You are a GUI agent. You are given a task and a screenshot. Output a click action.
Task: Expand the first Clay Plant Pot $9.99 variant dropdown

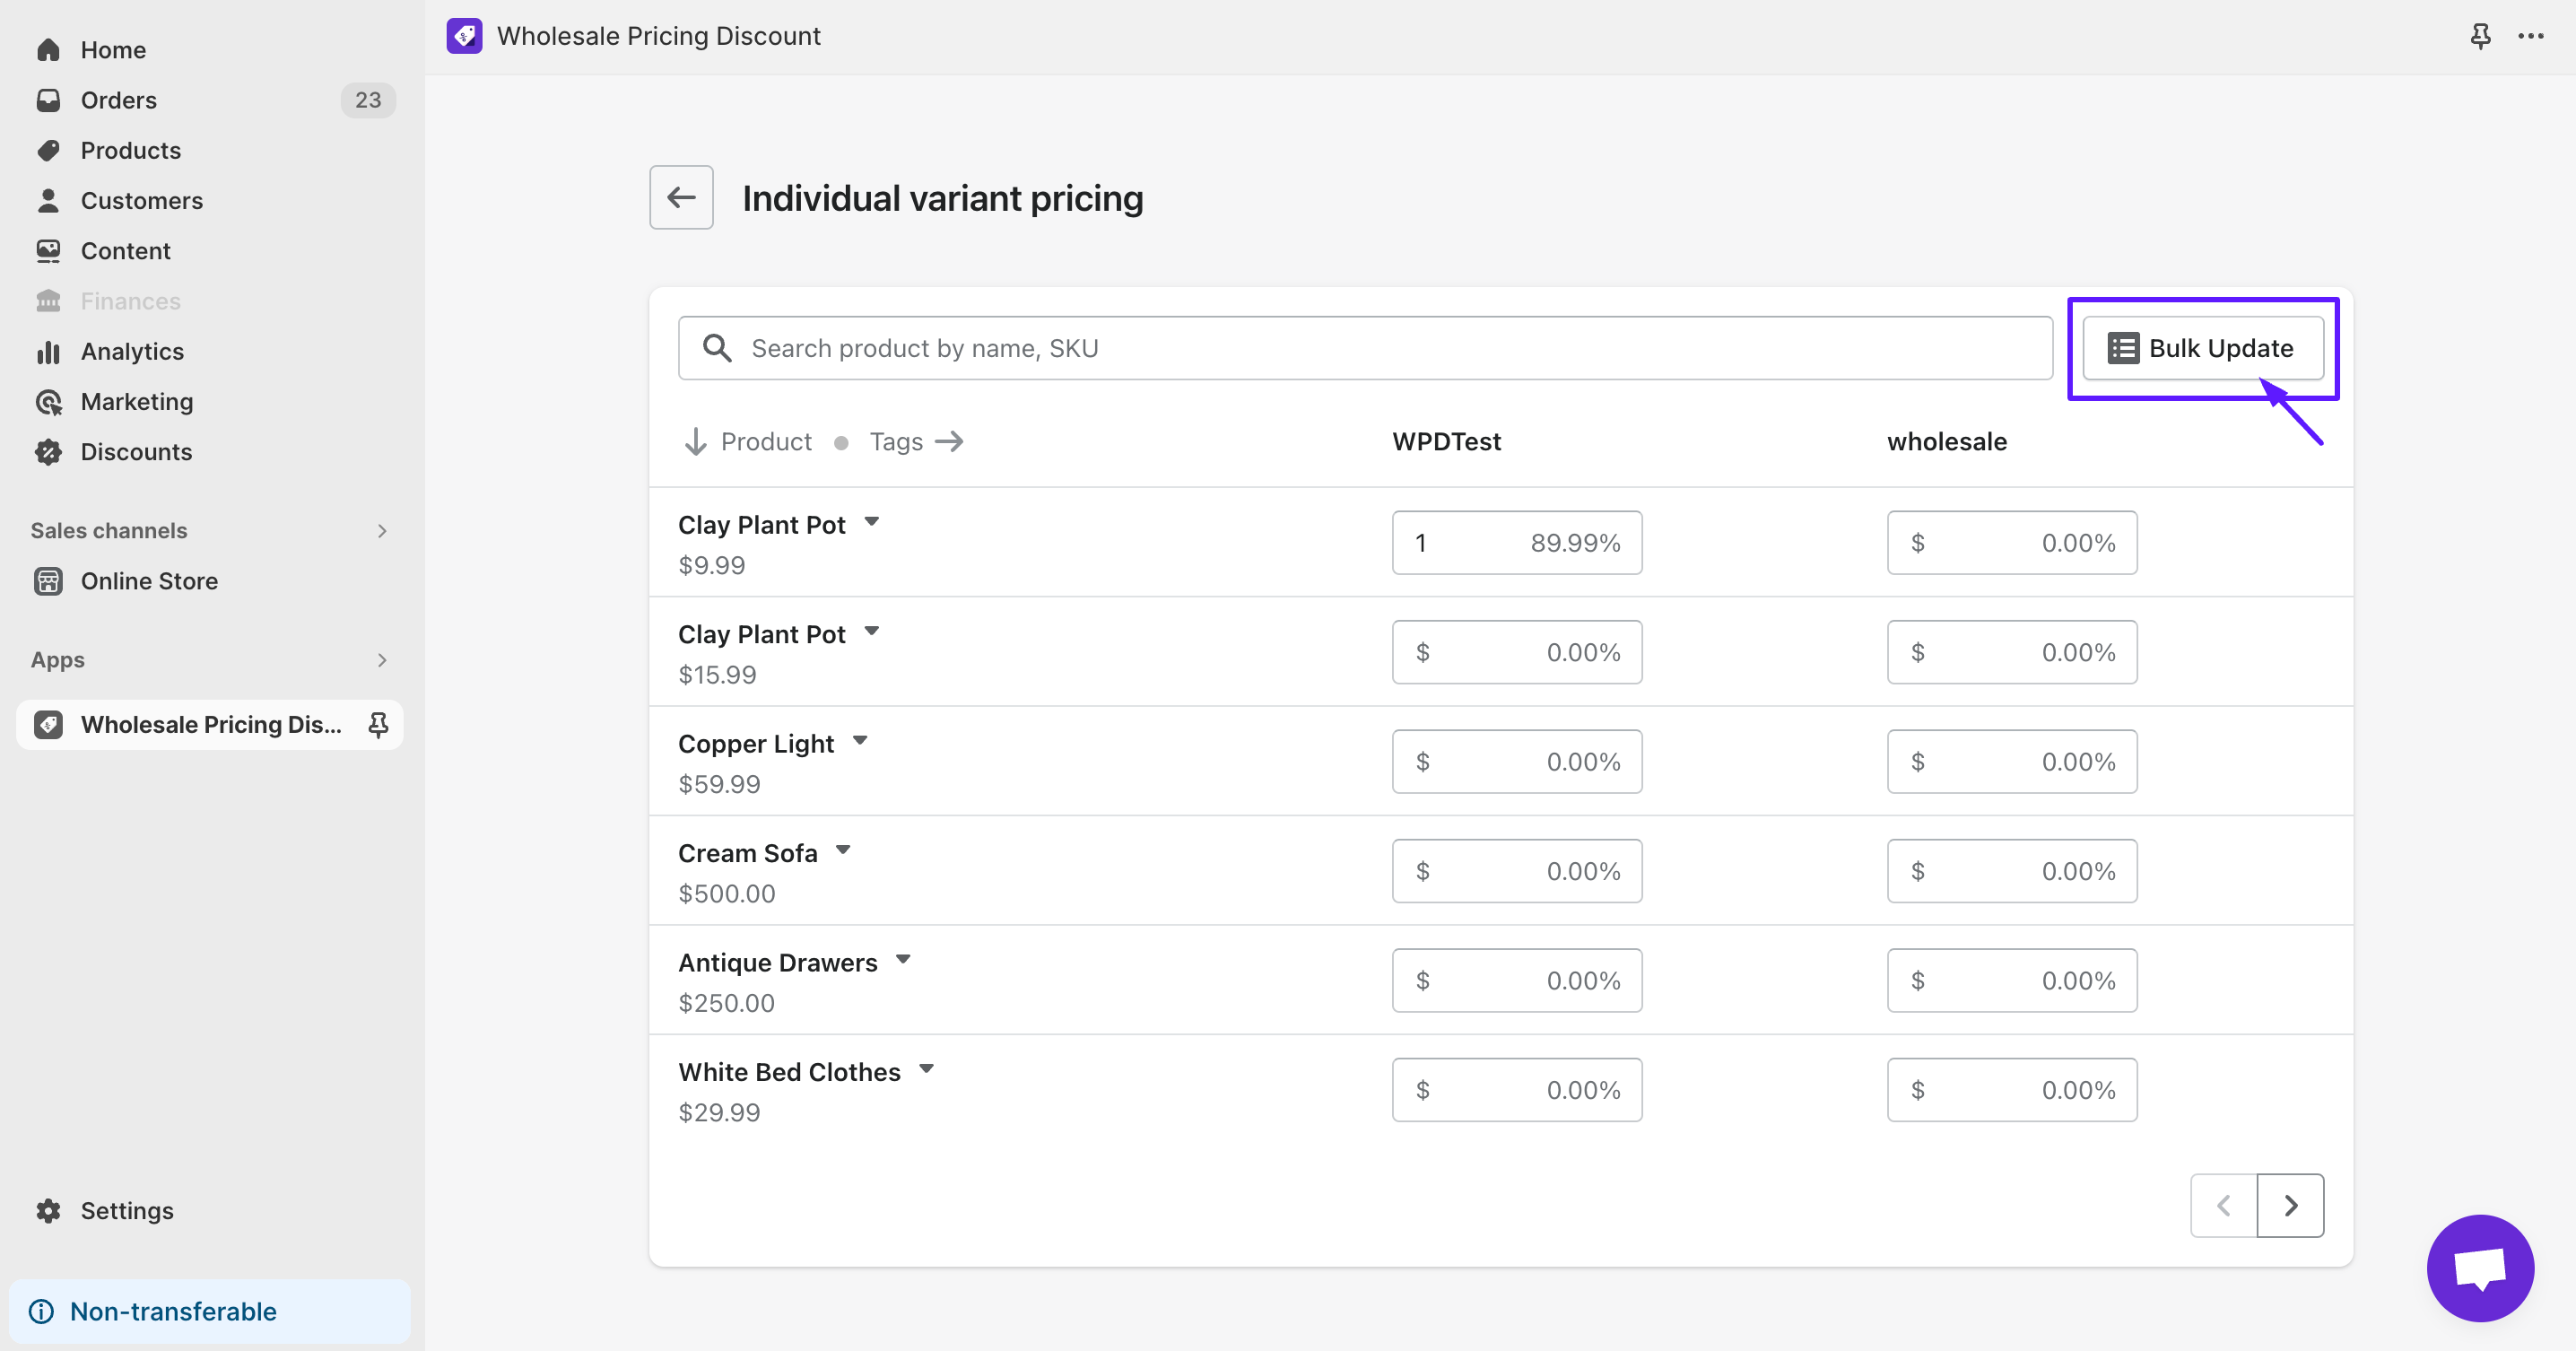pos(872,522)
